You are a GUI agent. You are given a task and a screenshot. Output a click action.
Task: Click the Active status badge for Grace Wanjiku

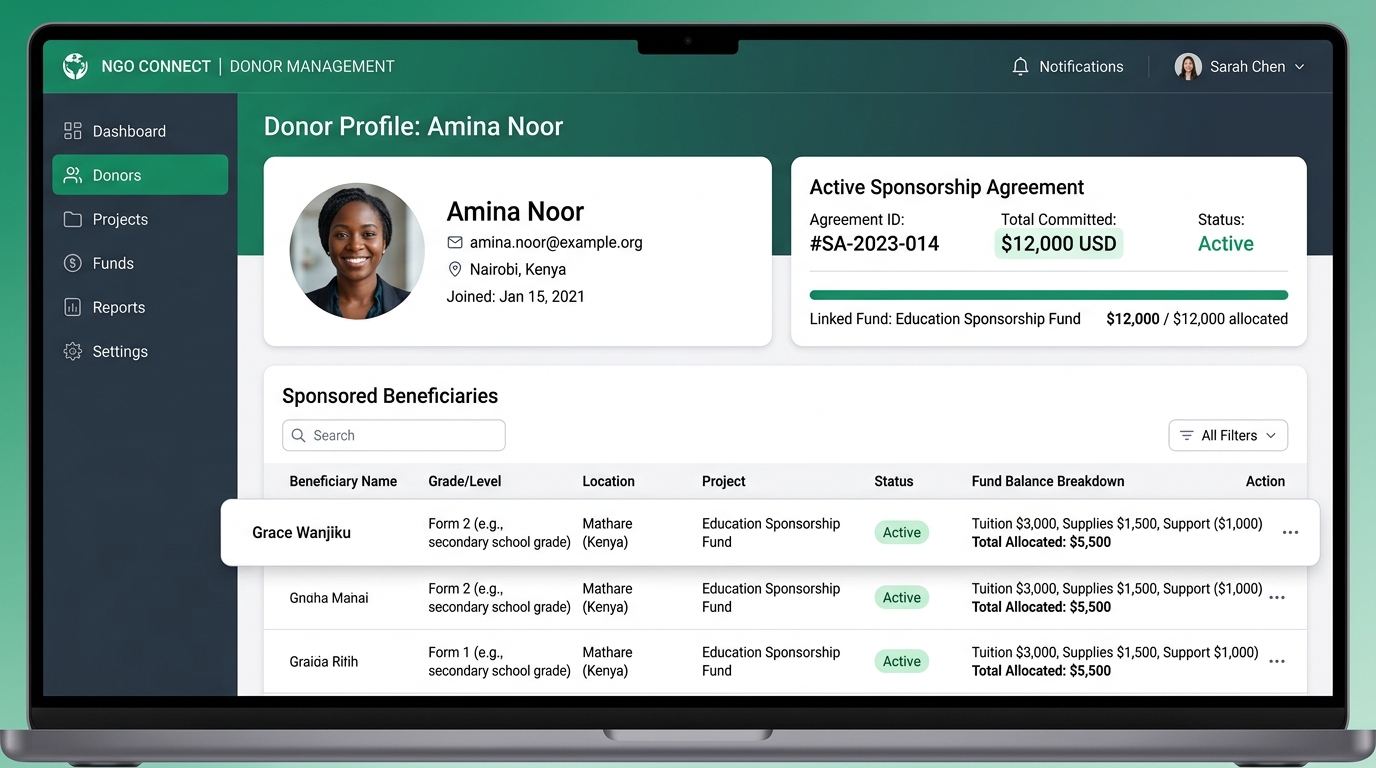902,533
